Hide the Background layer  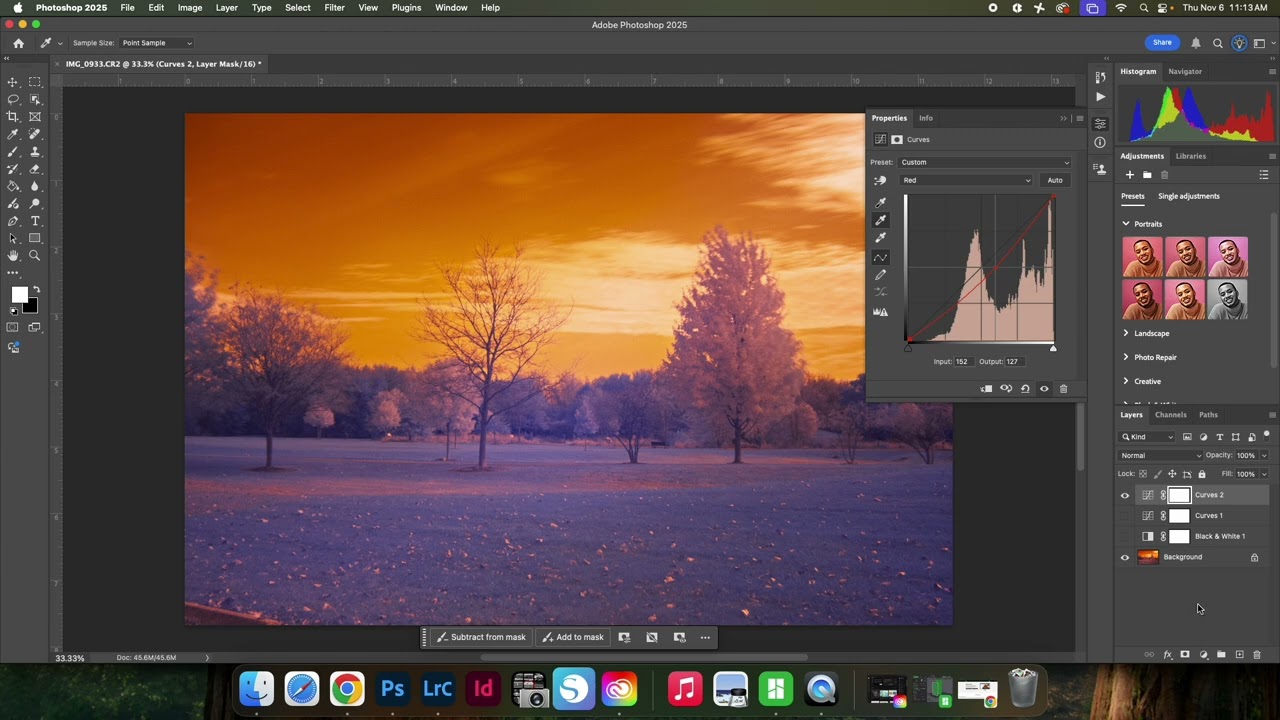click(1125, 558)
